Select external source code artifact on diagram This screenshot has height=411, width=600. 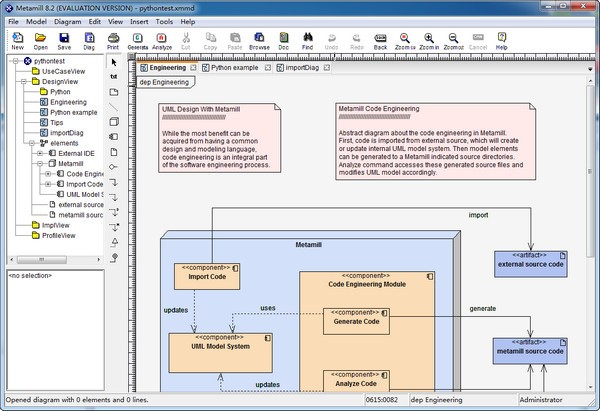(x=530, y=264)
